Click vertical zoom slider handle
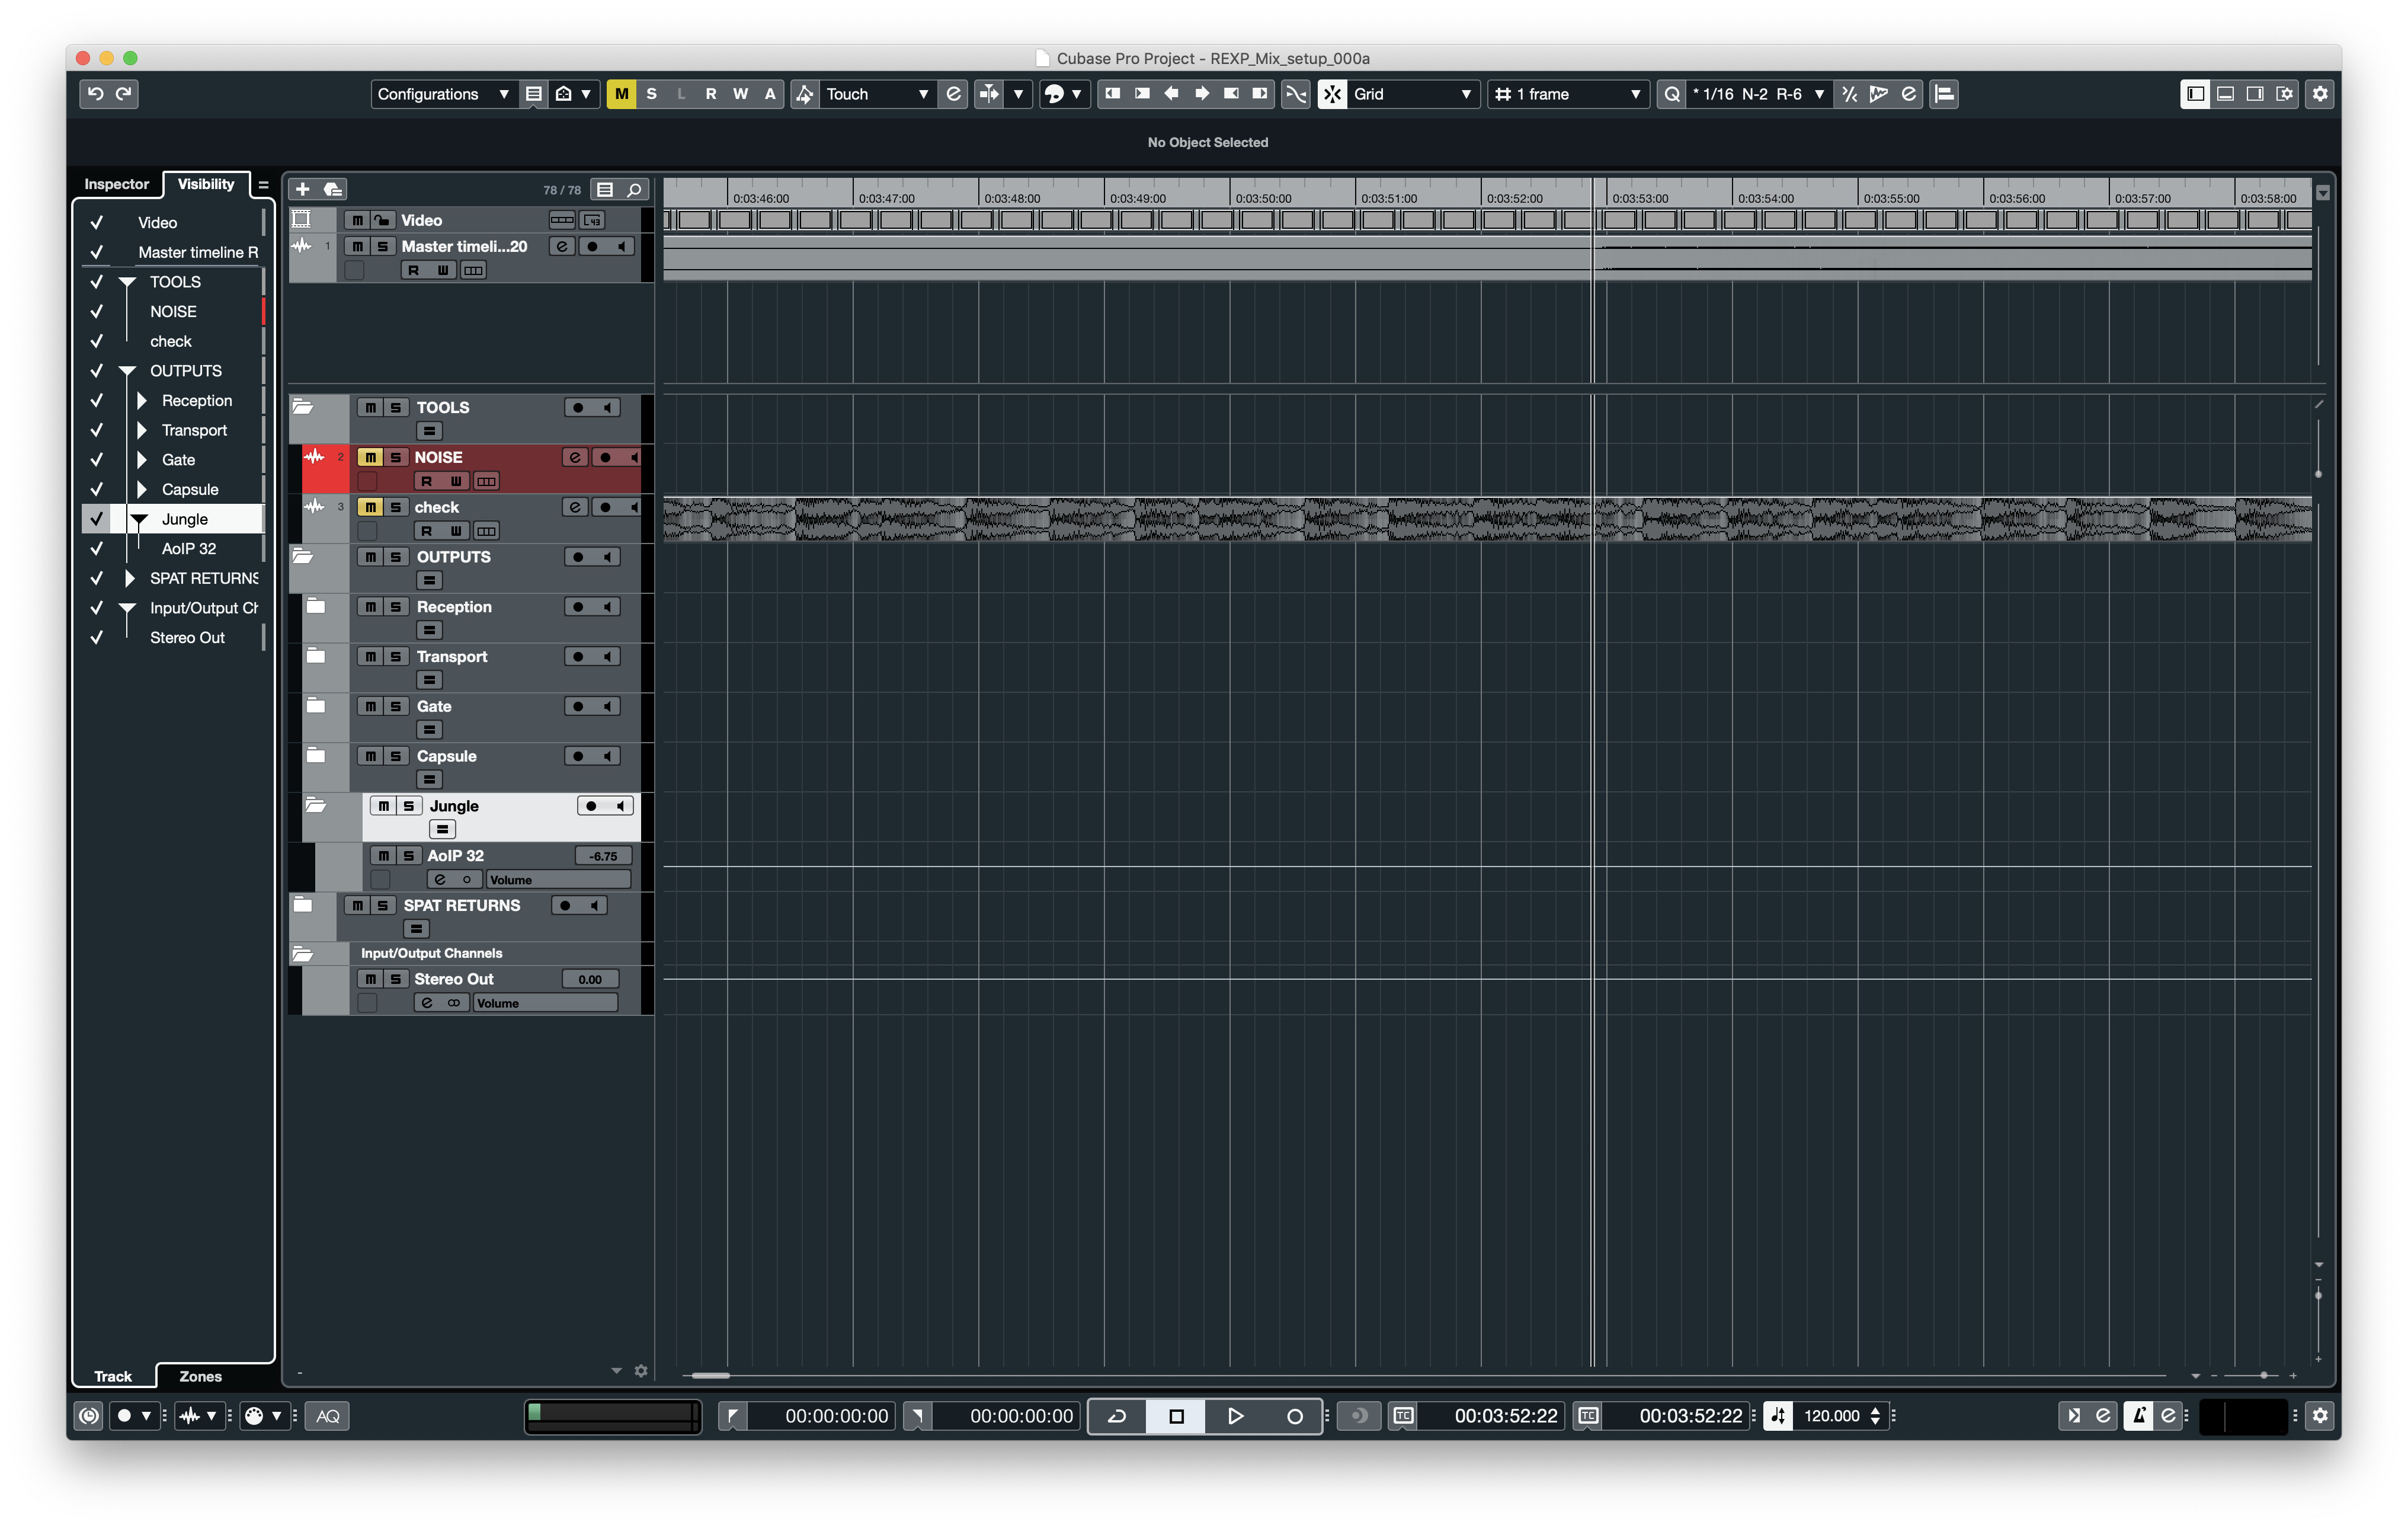 [2318, 1296]
